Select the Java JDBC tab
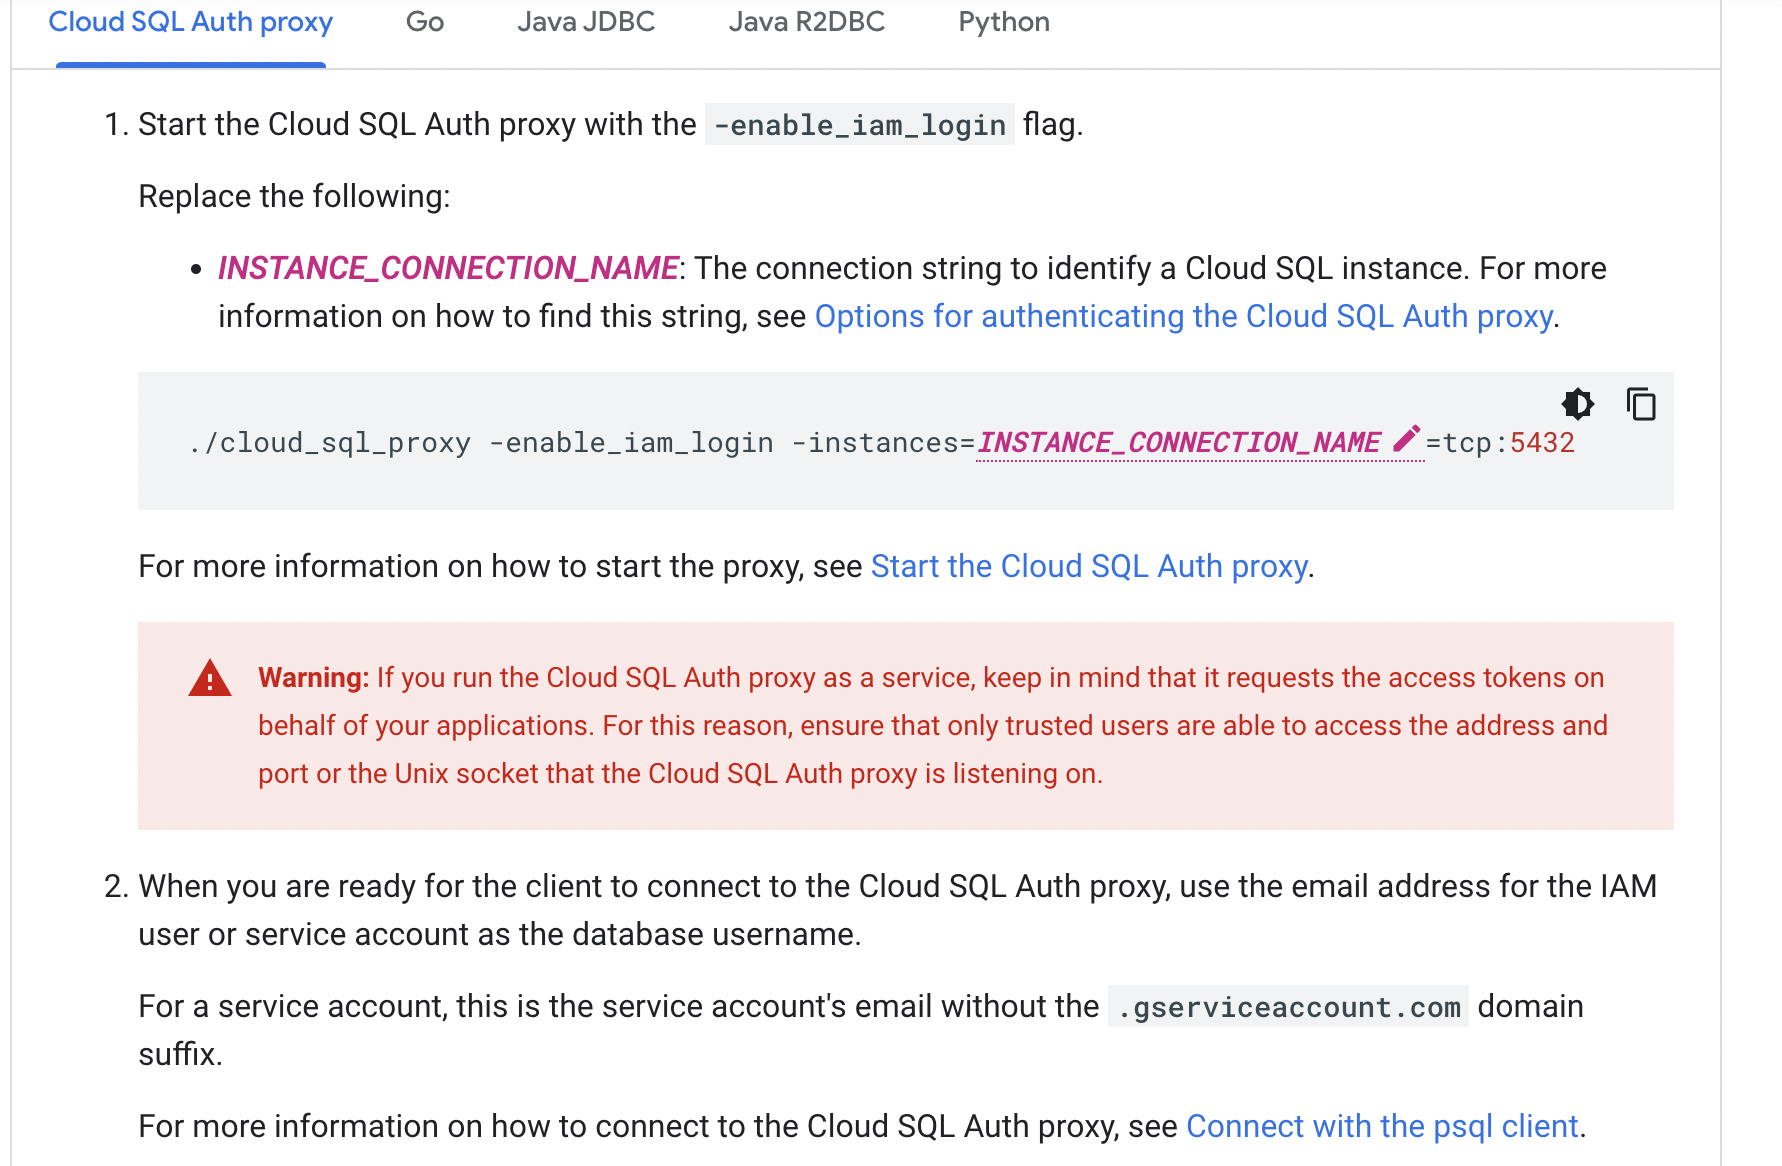The height and width of the screenshot is (1166, 1782). tap(585, 22)
